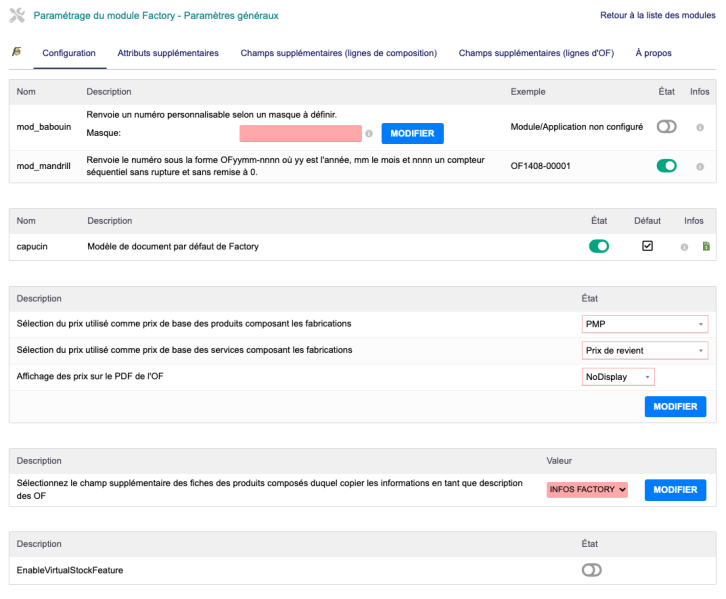
Task: Click the info icon in the mod_babouin row
Action: point(699,127)
